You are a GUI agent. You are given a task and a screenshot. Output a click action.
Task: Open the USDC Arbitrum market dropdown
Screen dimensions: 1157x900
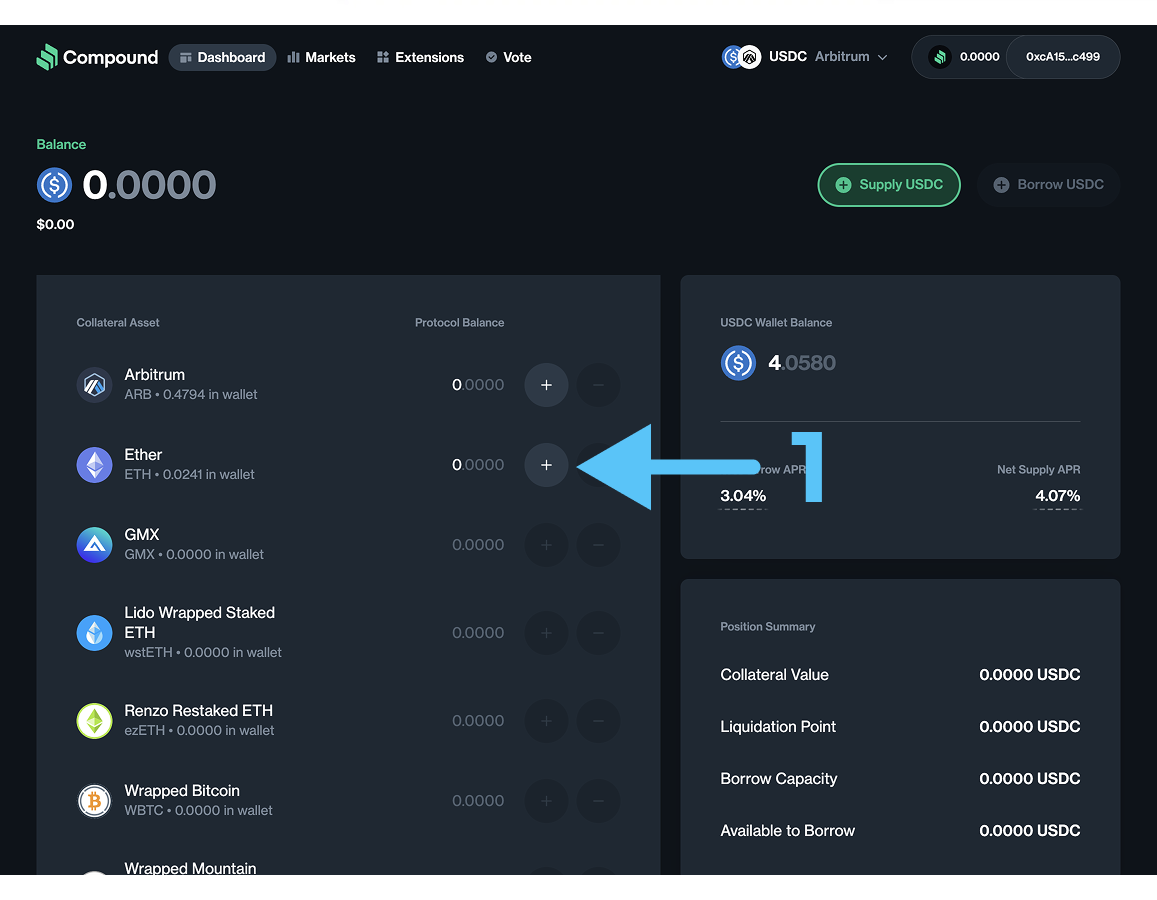(x=805, y=57)
